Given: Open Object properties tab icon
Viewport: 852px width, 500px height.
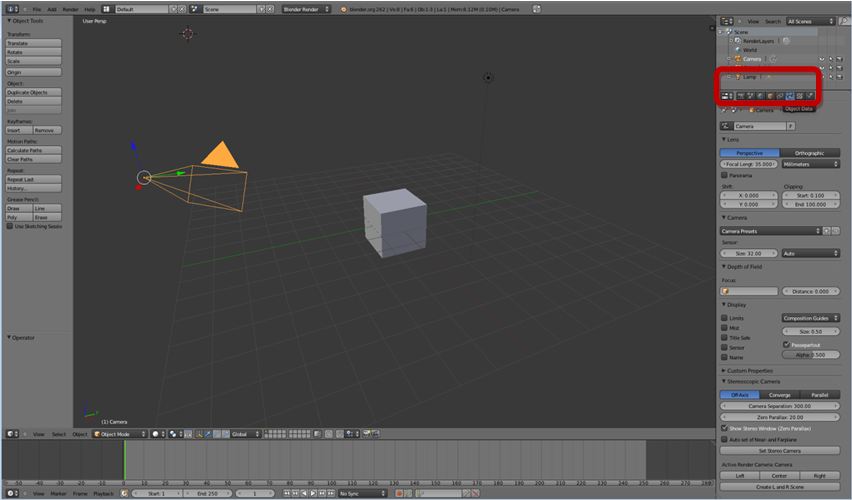Looking at the screenshot, I should click(x=769, y=96).
